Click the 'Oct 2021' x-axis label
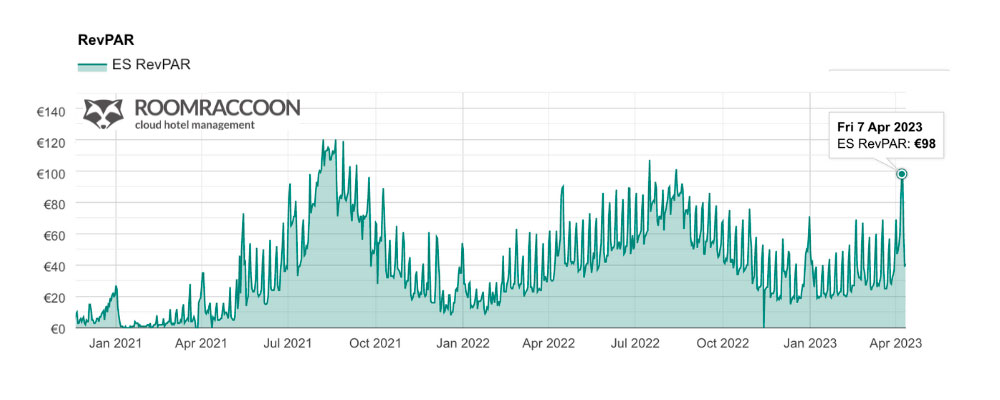 coord(375,343)
